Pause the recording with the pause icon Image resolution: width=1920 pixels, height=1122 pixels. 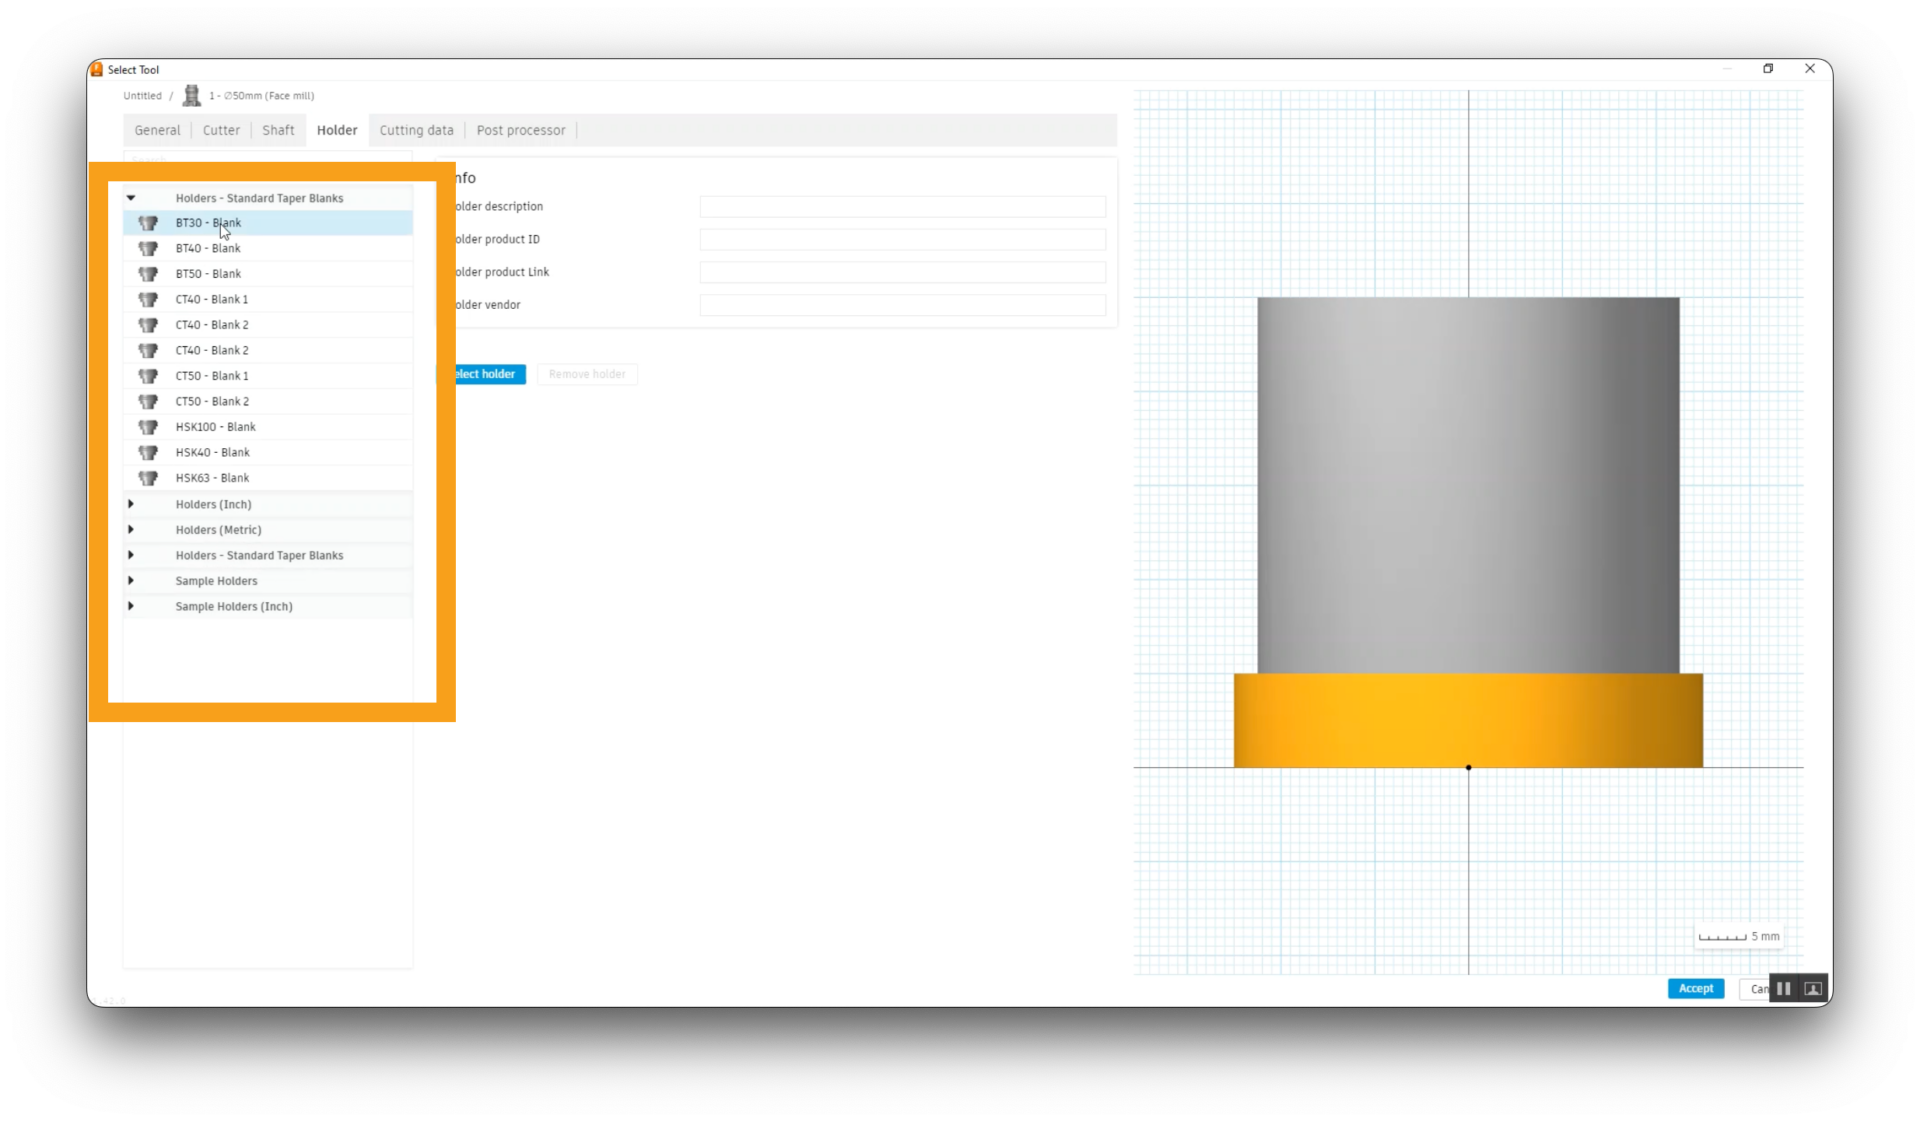pyautogui.click(x=1783, y=988)
